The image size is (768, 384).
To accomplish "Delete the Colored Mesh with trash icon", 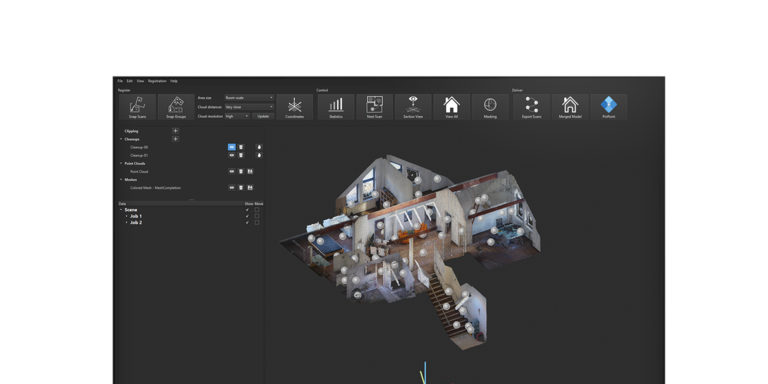I will 241,188.
